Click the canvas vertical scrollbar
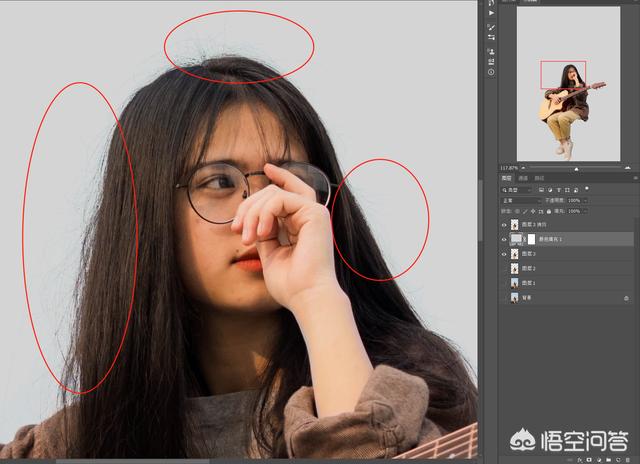Screen dimensions: 640x464 481,210
